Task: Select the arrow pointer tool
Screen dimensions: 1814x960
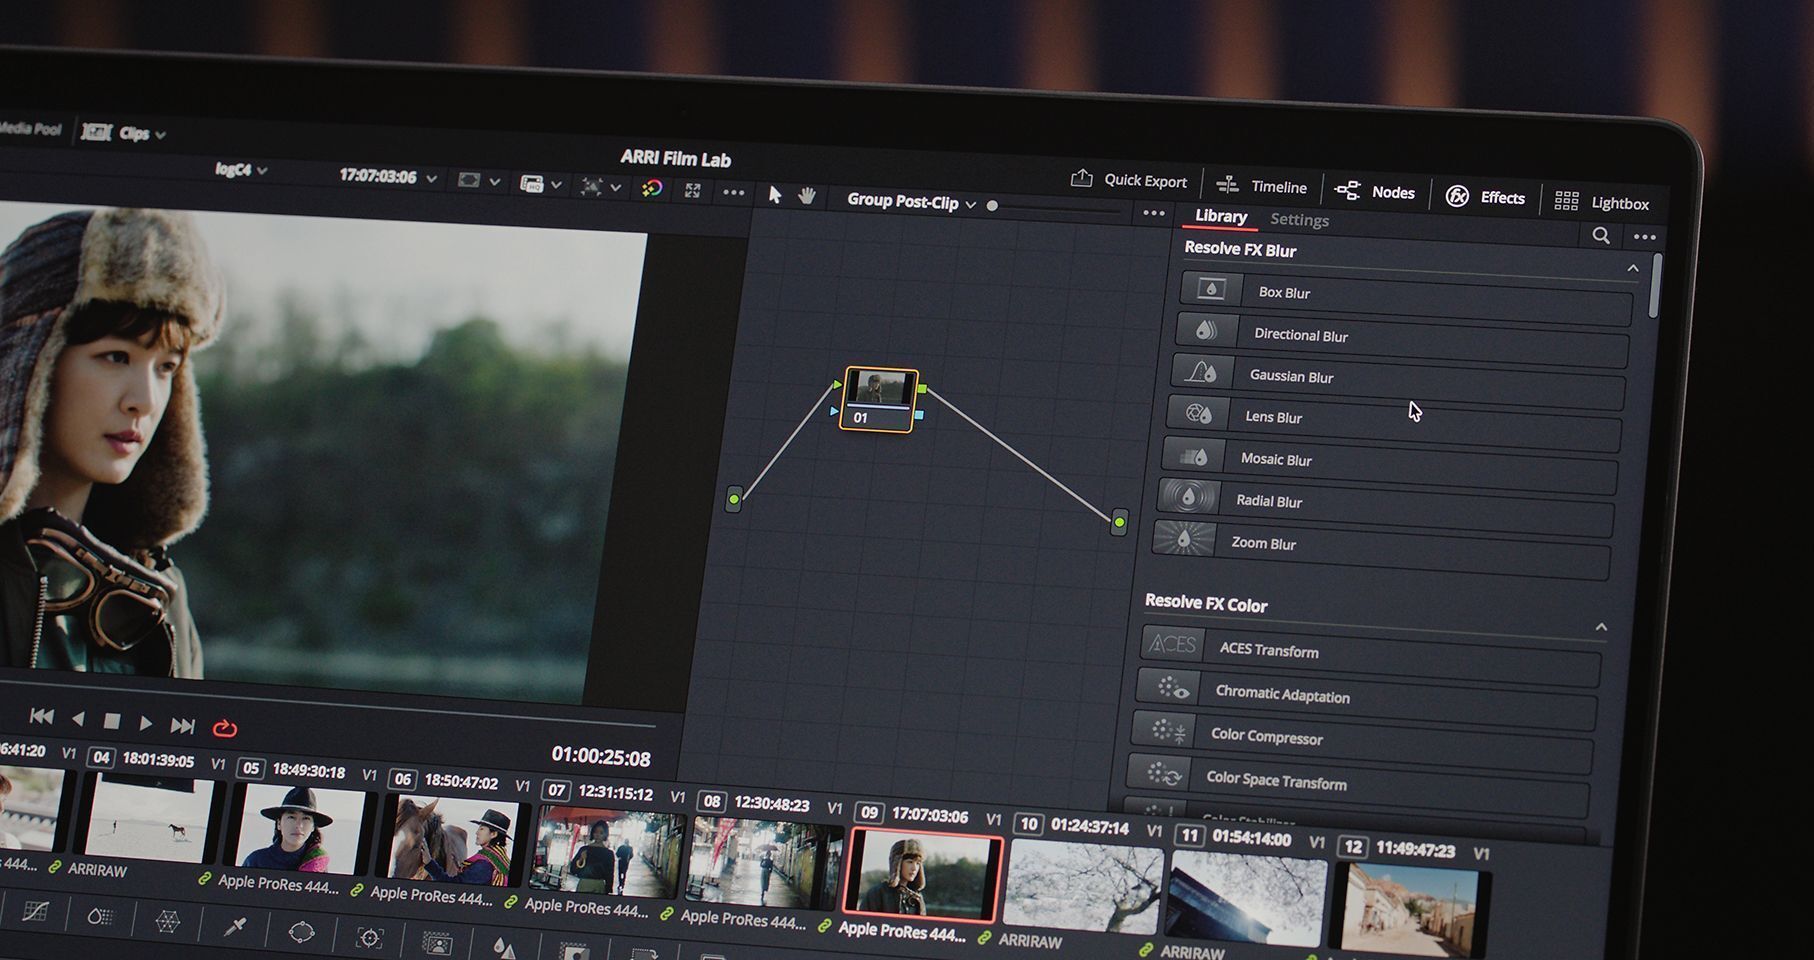Action: (774, 194)
